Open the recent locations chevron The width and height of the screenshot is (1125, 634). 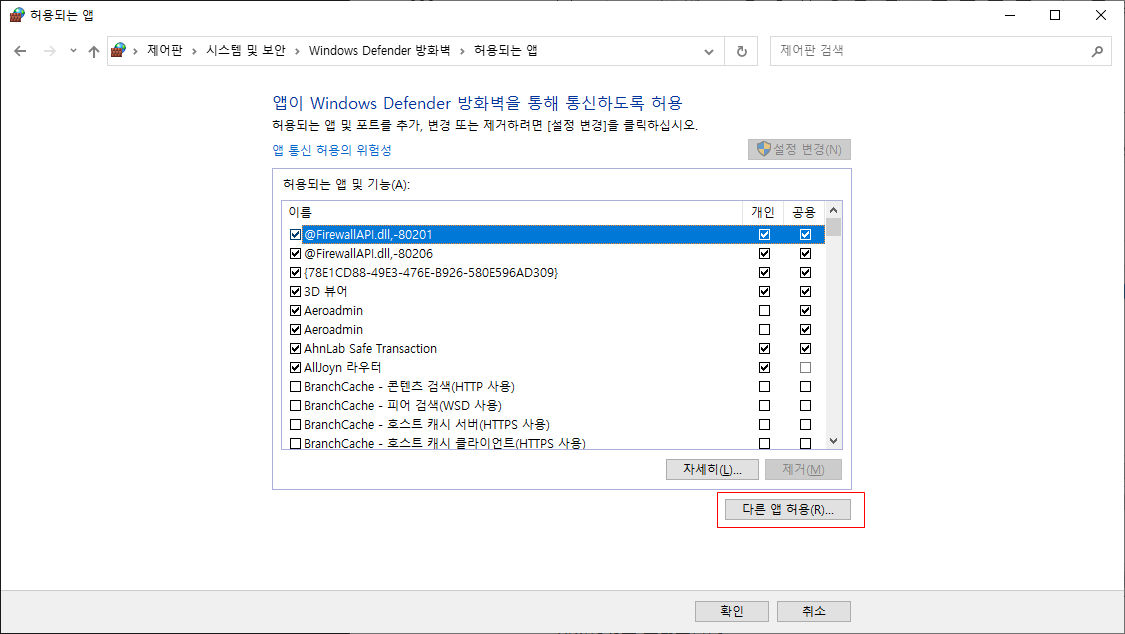point(73,51)
